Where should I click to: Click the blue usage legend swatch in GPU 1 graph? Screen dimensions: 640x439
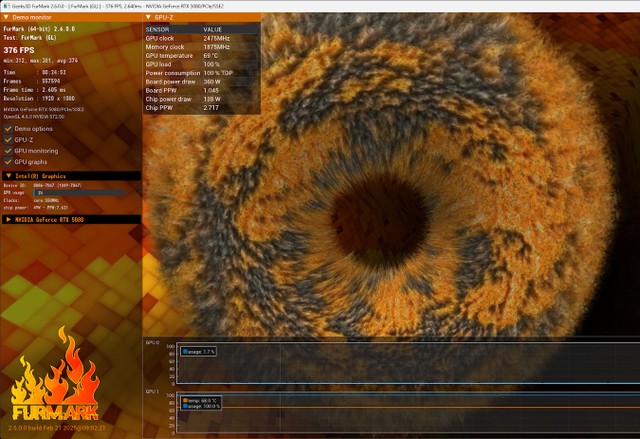point(185,406)
